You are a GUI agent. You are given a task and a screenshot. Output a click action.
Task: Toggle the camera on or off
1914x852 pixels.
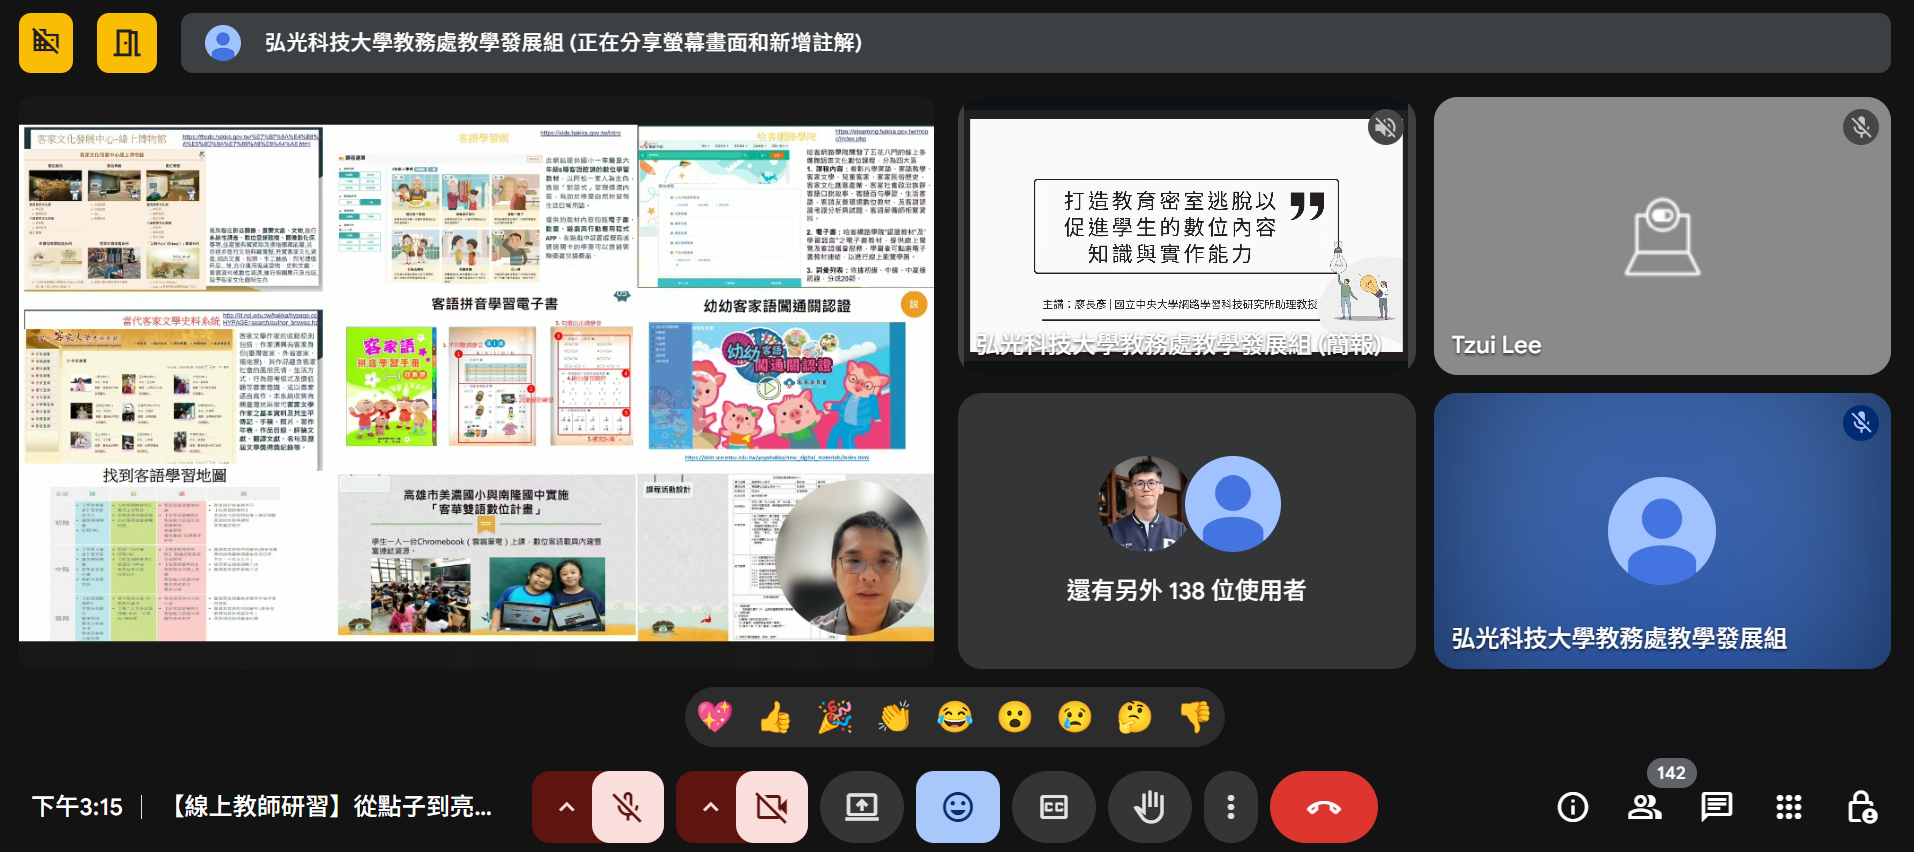[771, 807]
